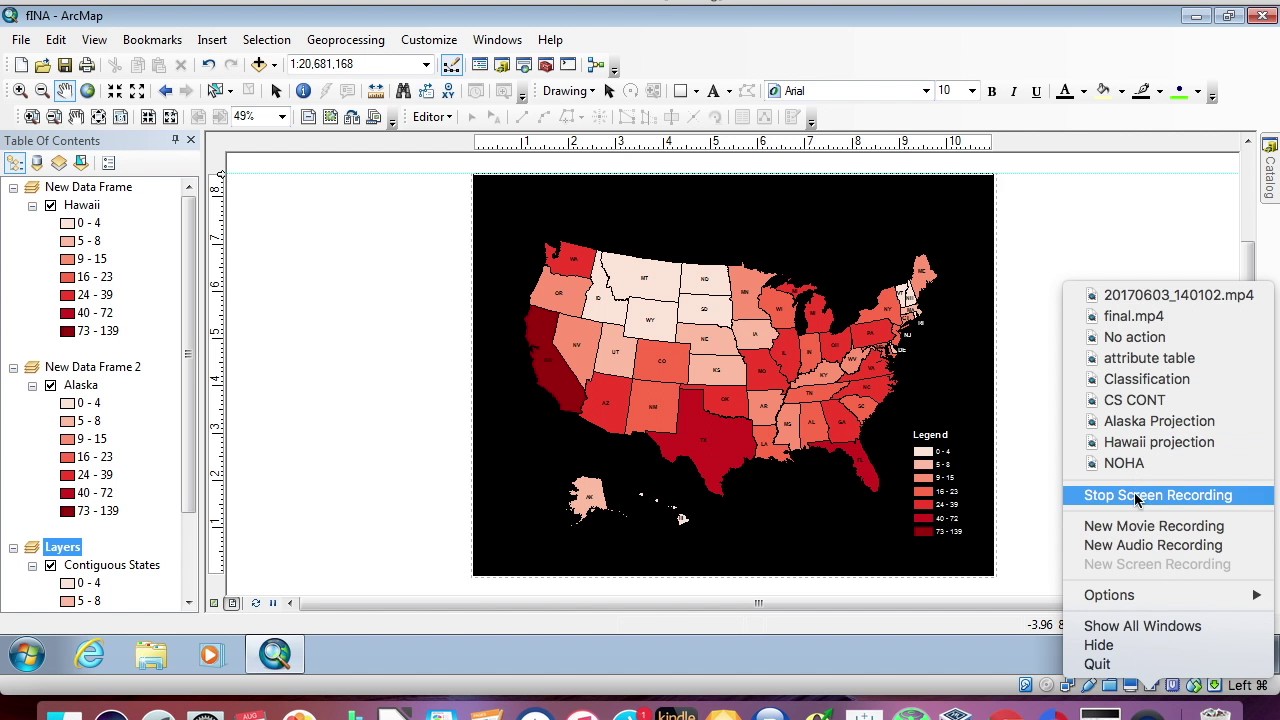Zoom to Full Extent globe
The image size is (1280, 720).
pos(87,91)
